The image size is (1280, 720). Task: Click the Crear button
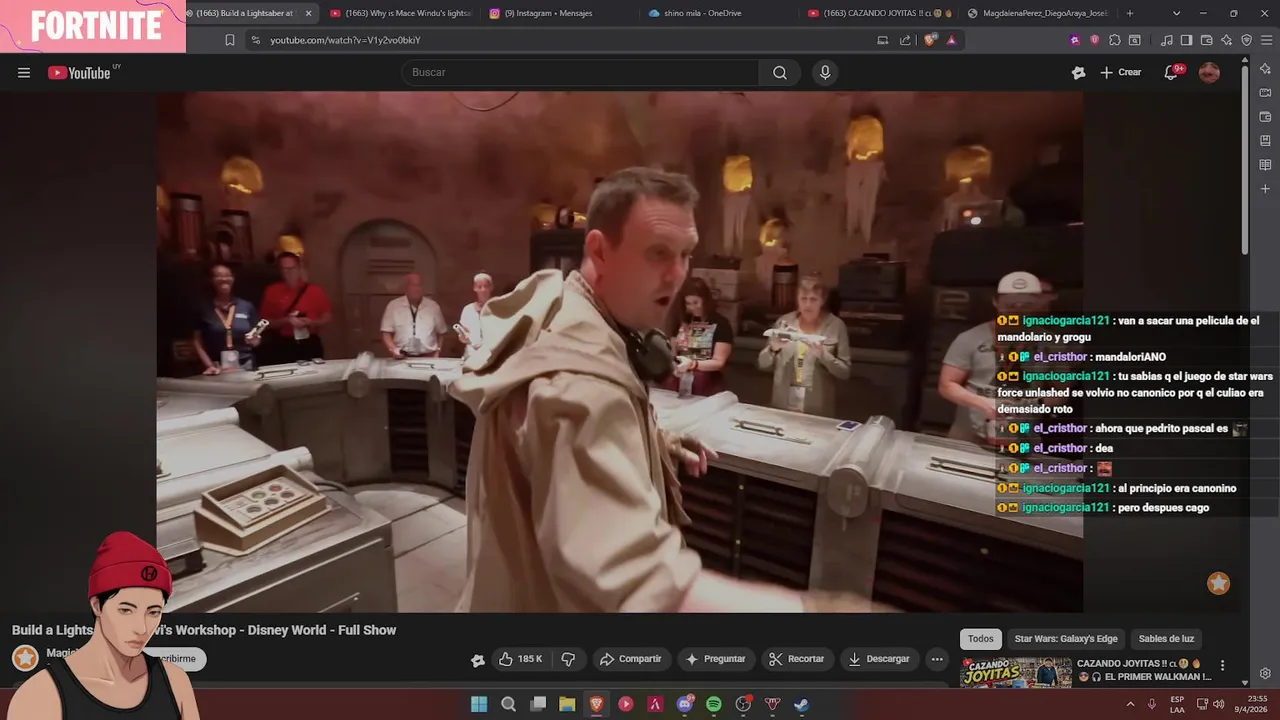pos(1121,72)
